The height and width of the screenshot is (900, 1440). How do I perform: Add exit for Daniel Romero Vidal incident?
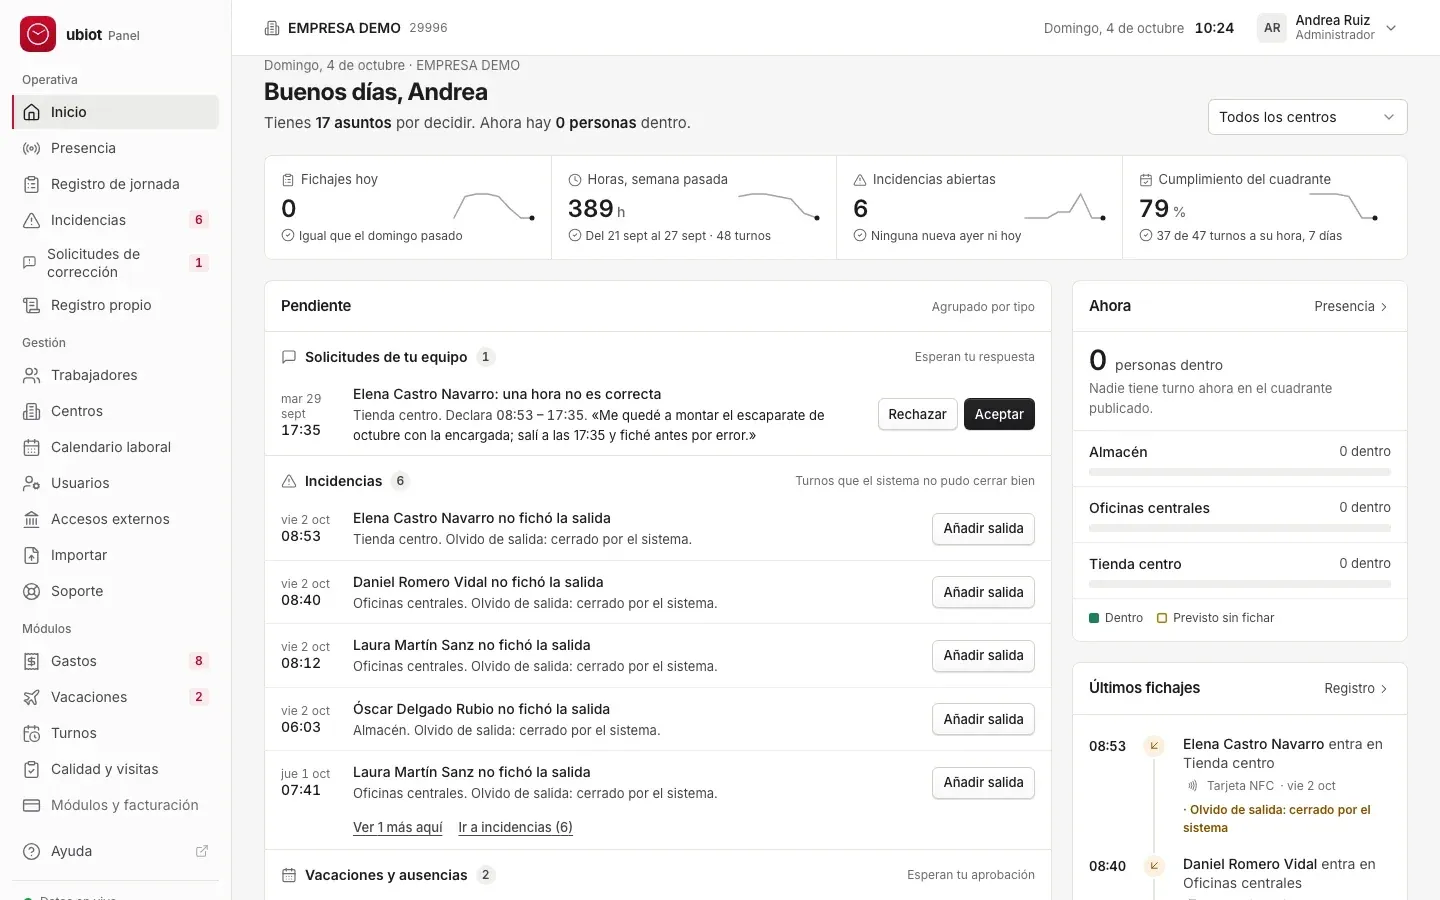[983, 592]
